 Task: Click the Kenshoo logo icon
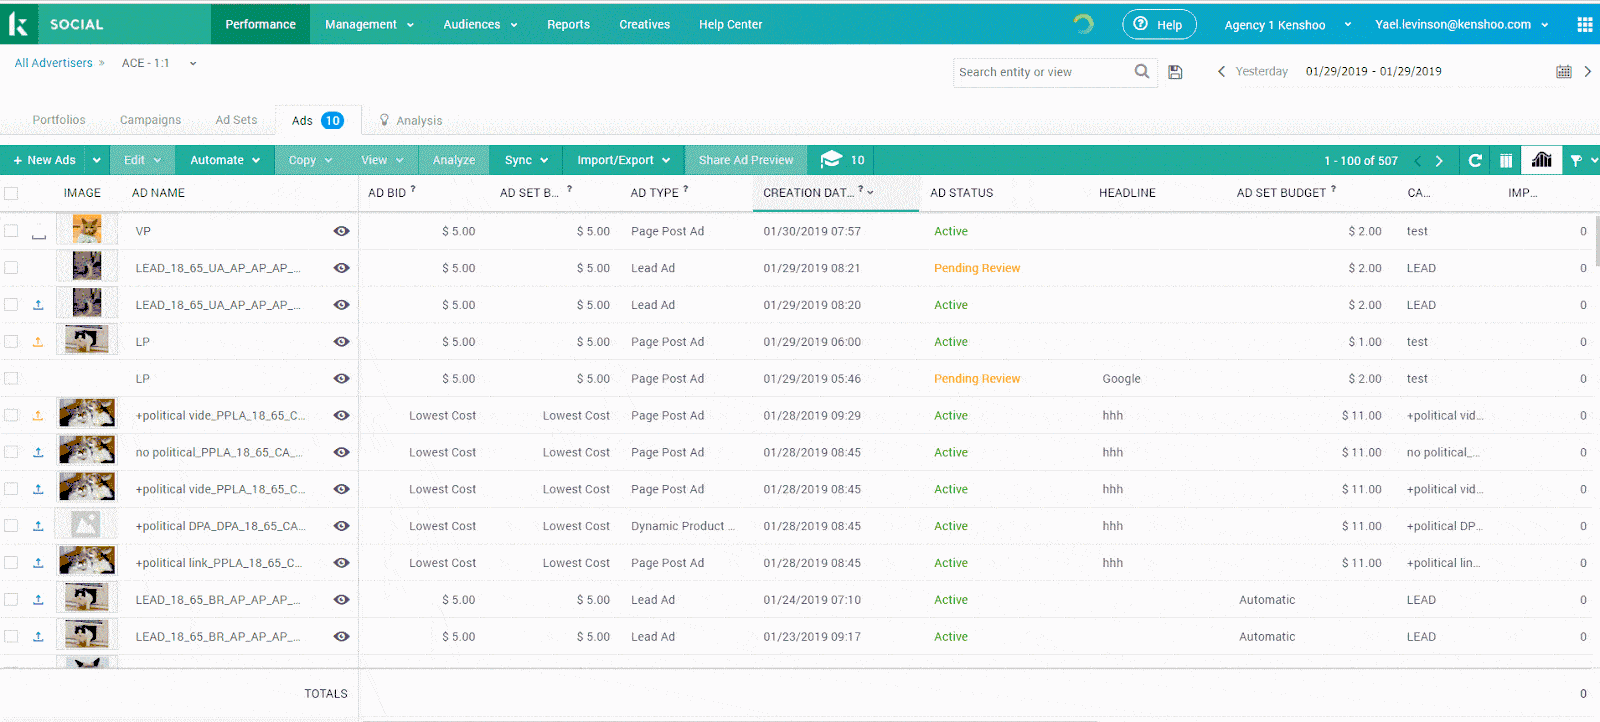pyautogui.click(x=18, y=24)
